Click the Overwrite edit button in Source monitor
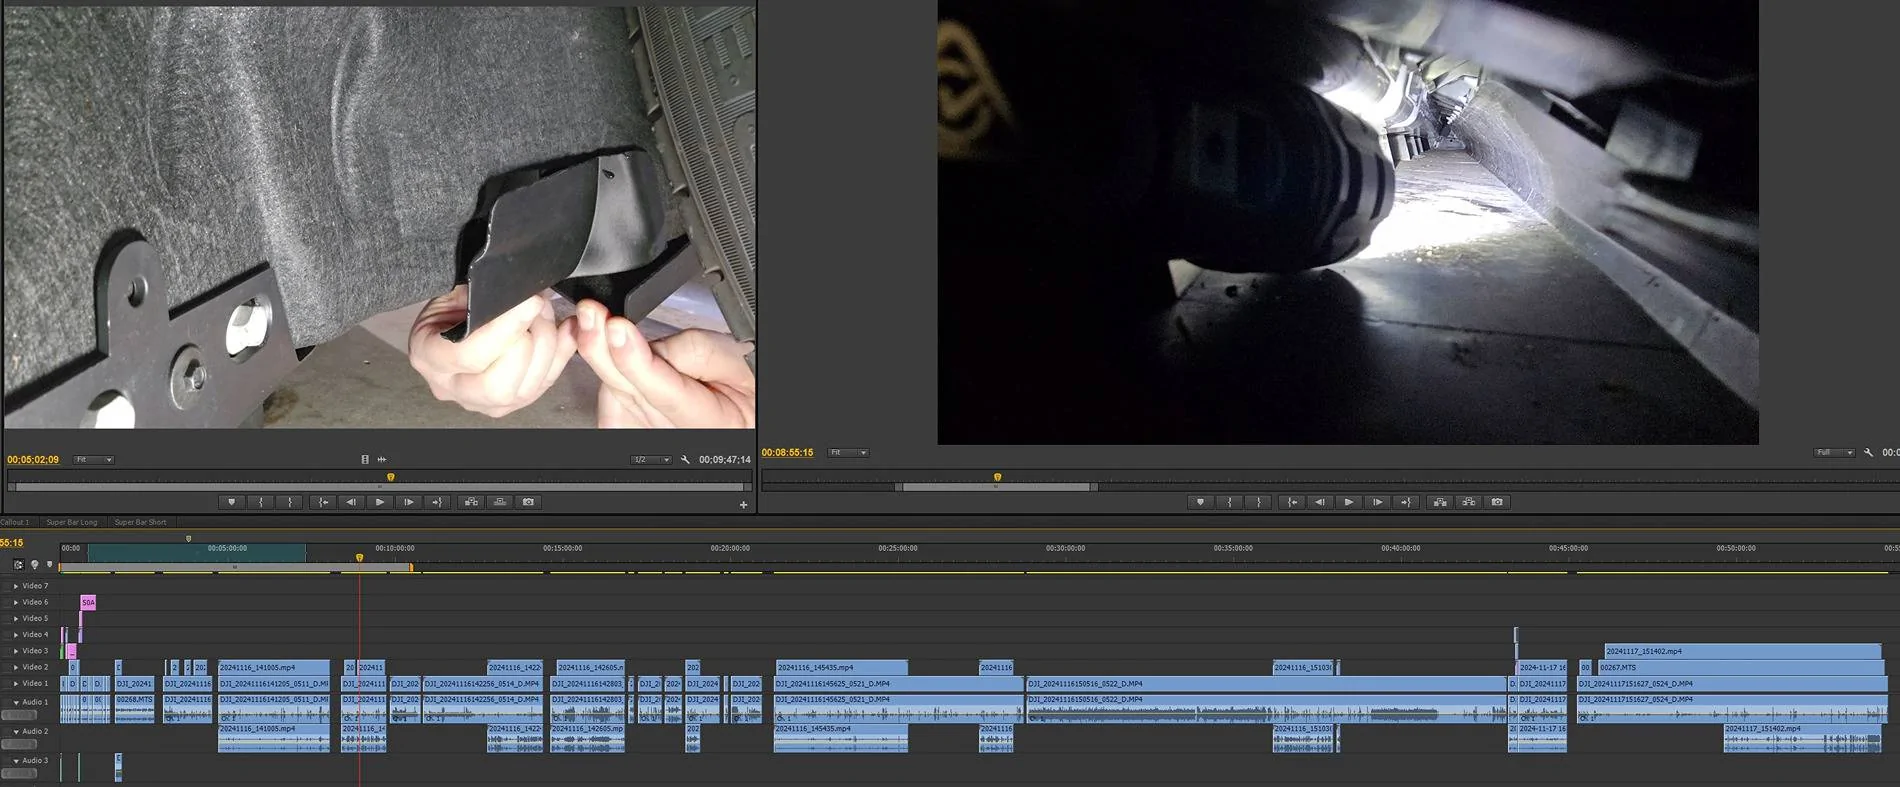Viewport: 1900px width, 787px height. (x=500, y=502)
